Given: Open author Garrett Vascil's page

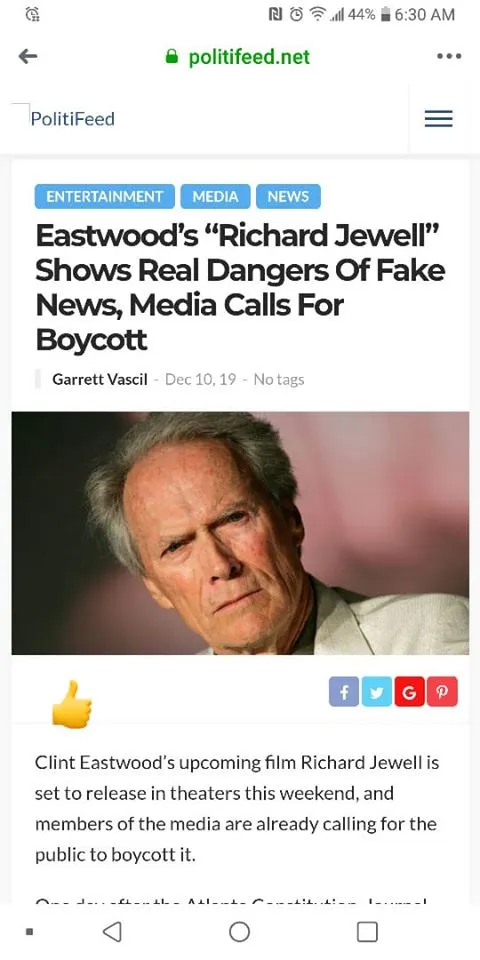Looking at the screenshot, I should coord(100,380).
